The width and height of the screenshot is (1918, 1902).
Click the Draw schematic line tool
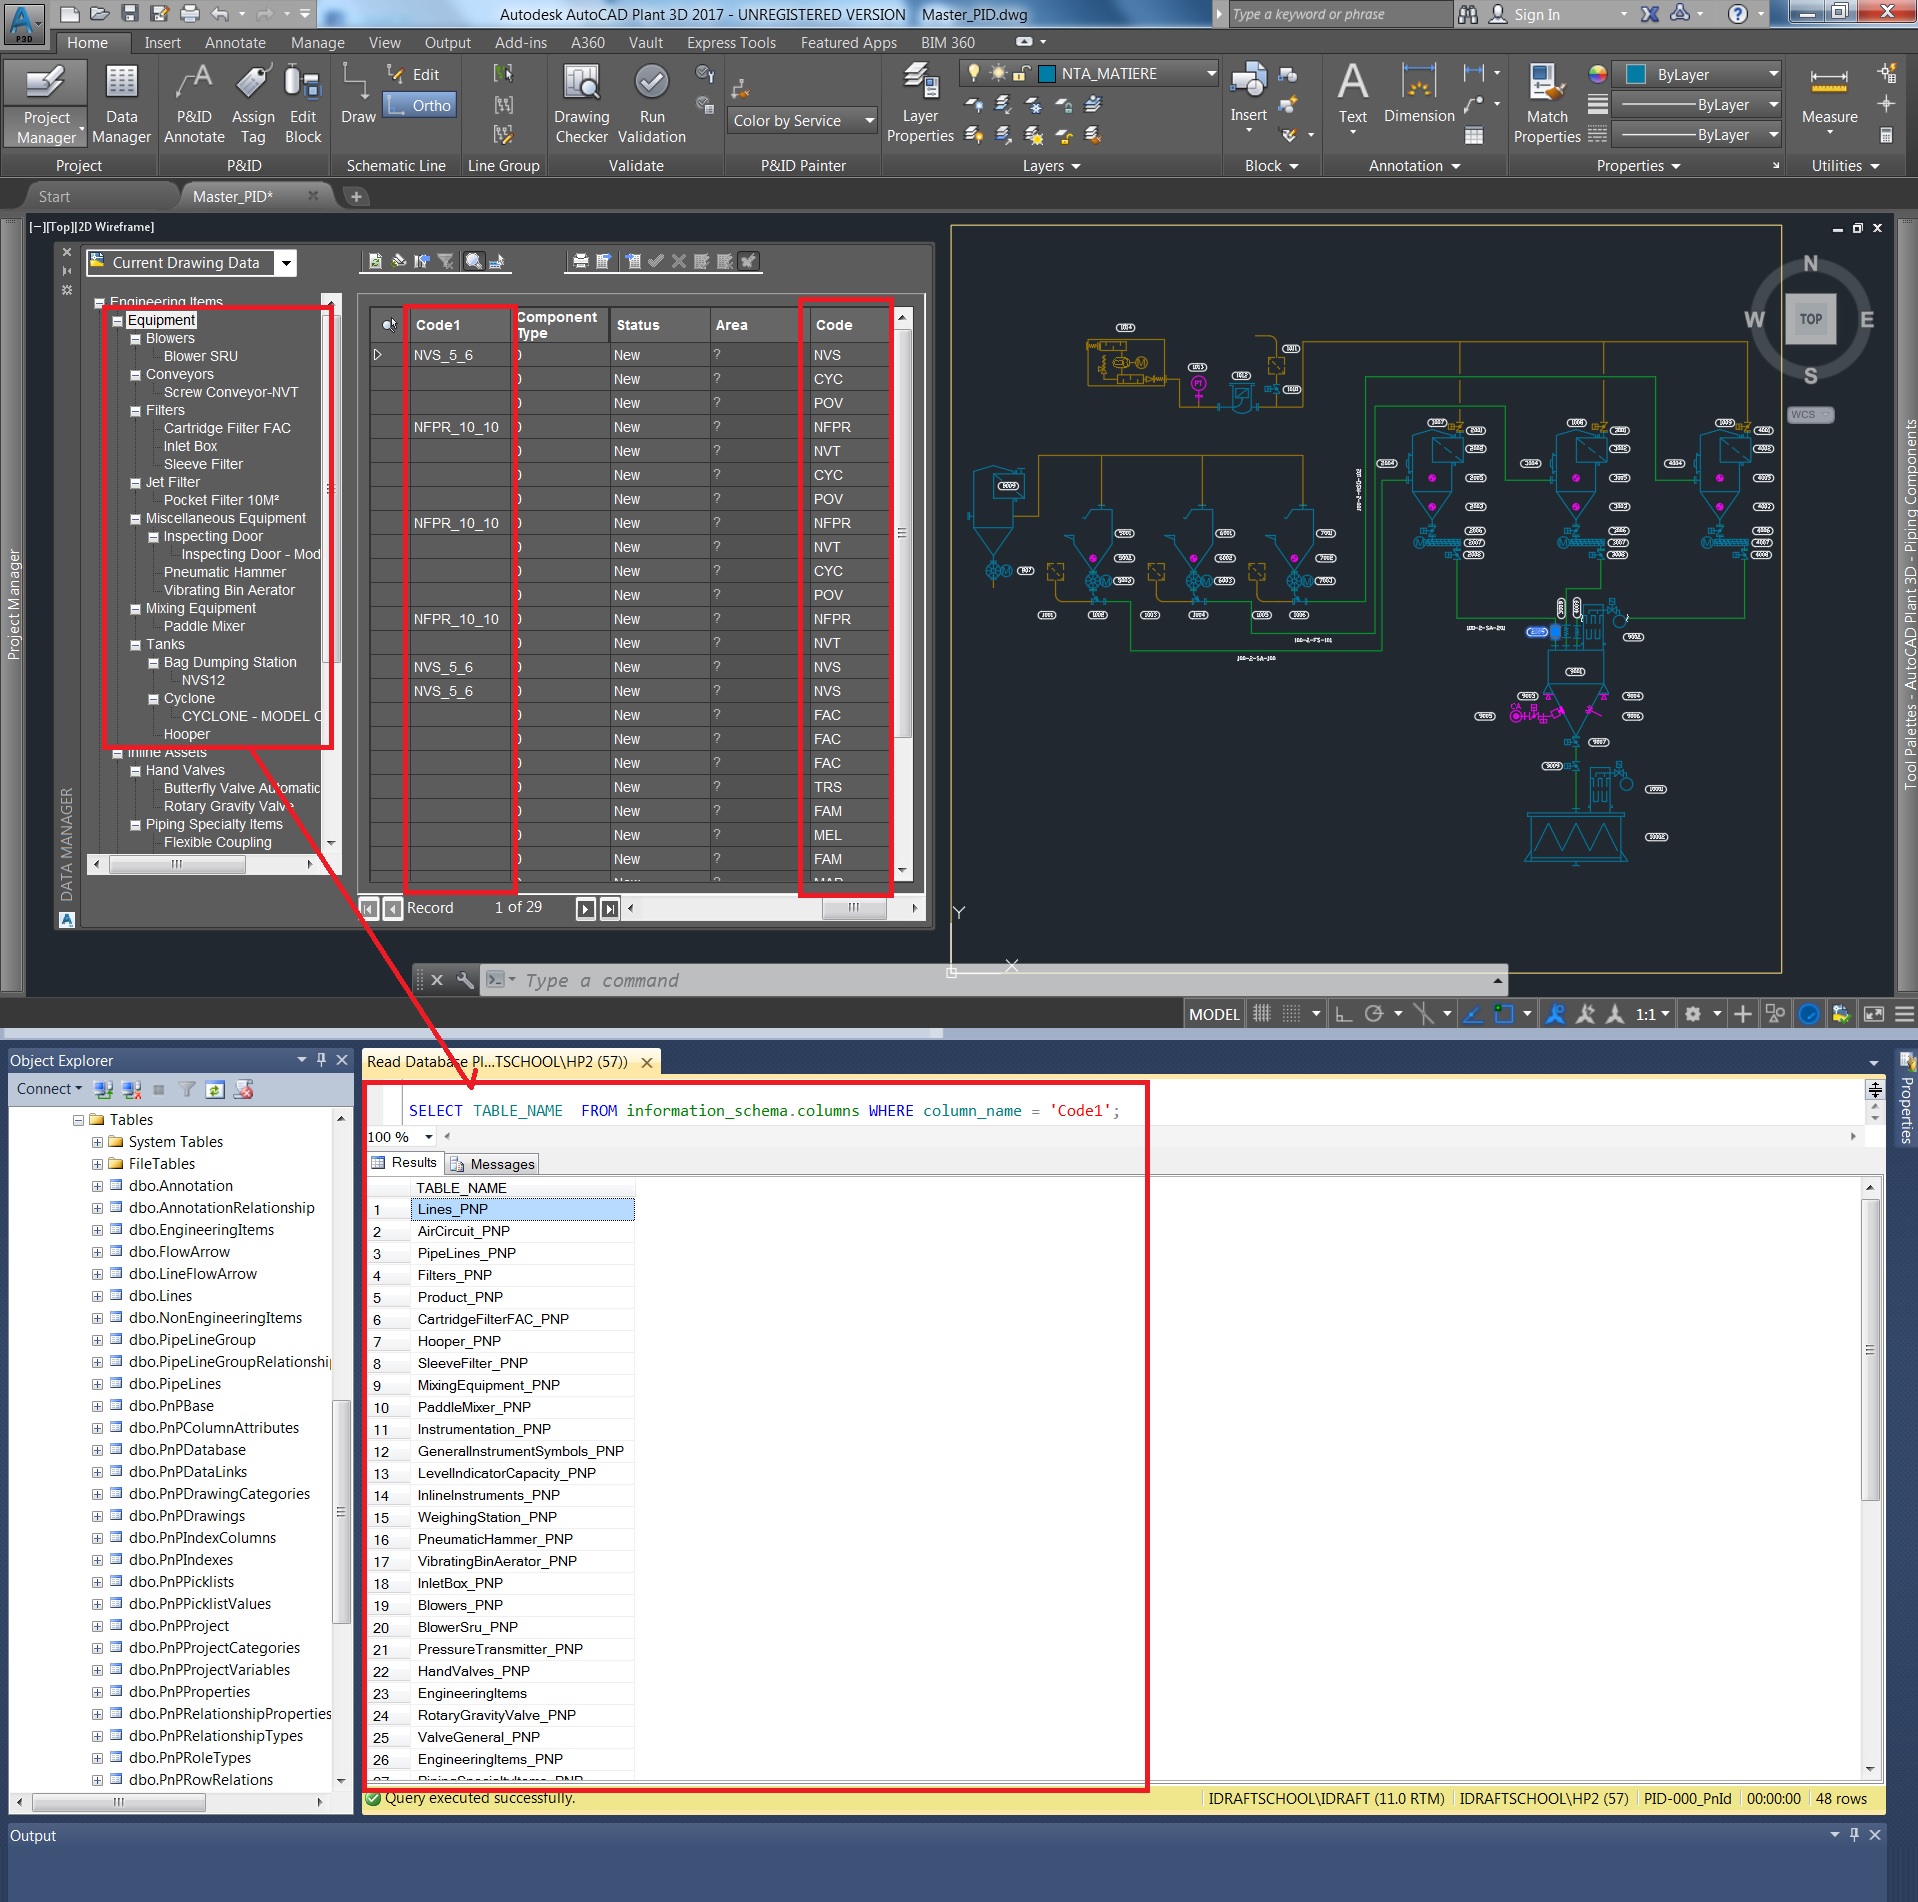pos(358,94)
